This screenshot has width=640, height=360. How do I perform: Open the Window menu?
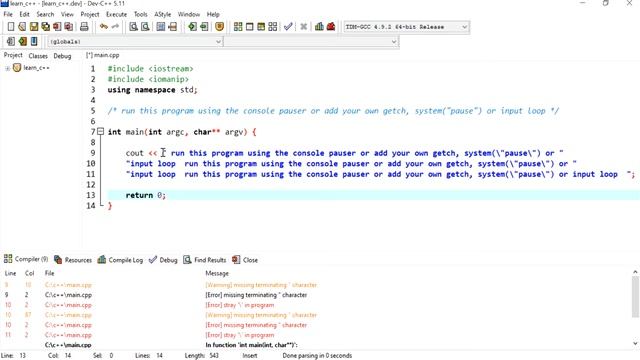click(189, 14)
